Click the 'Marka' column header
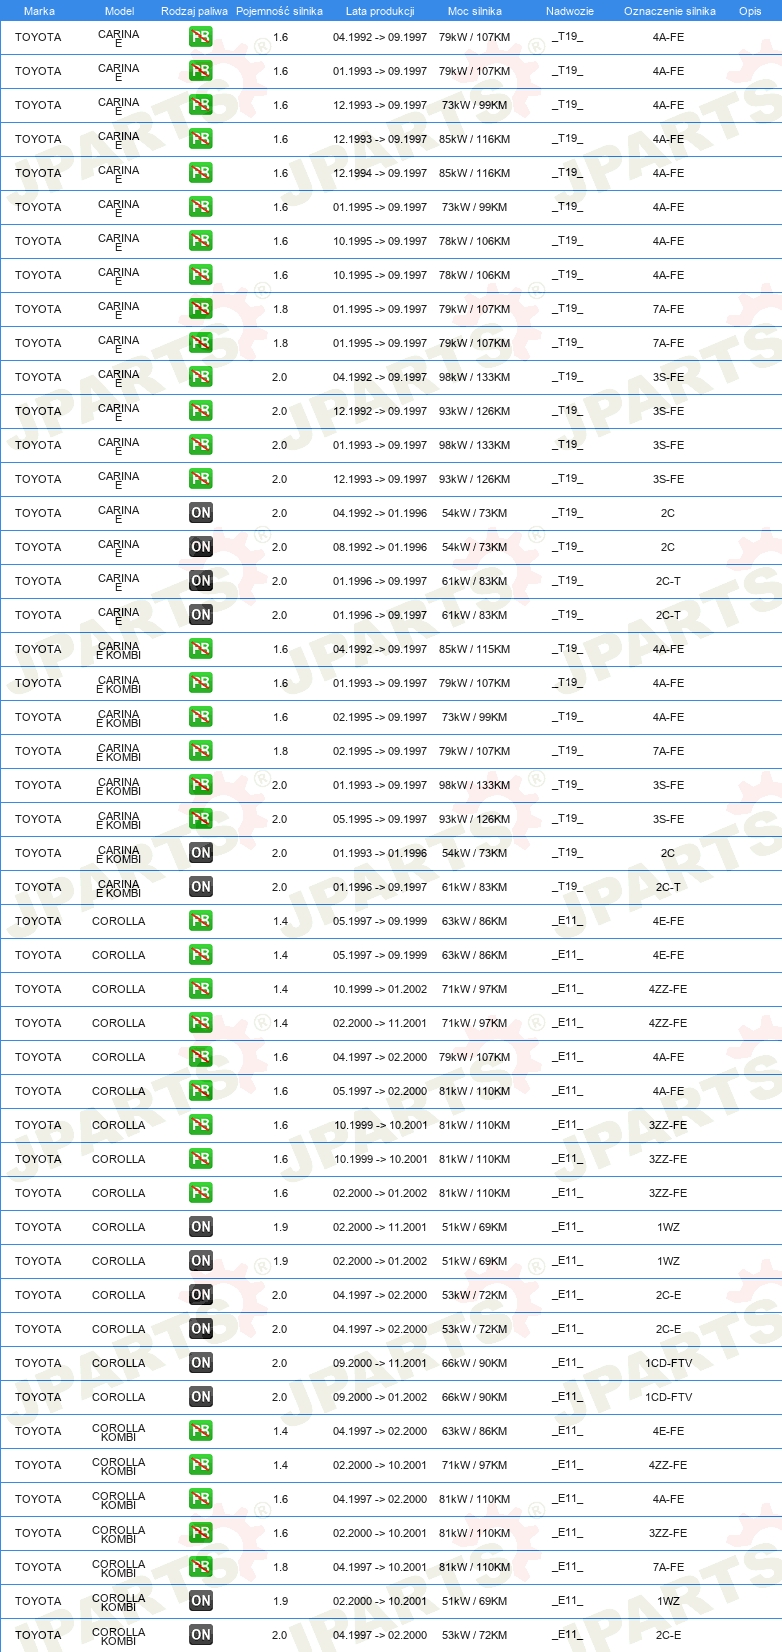Viewport: 782px width, 1652px height. (39, 11)
